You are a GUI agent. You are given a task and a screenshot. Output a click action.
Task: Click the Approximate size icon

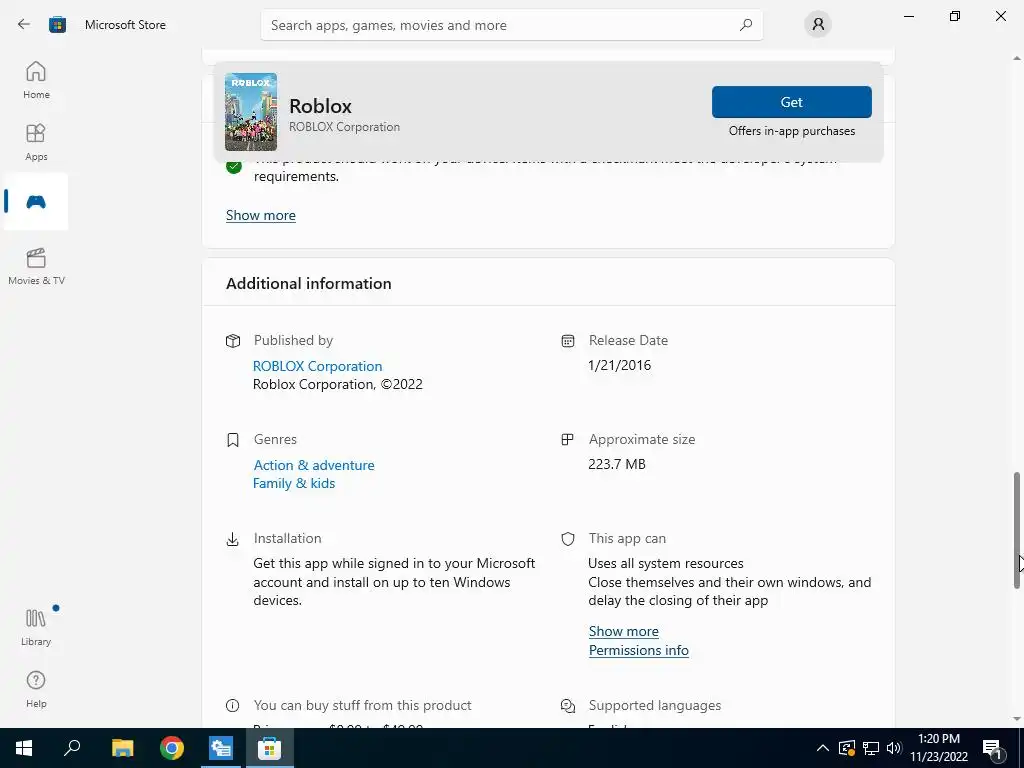(568, 440)
